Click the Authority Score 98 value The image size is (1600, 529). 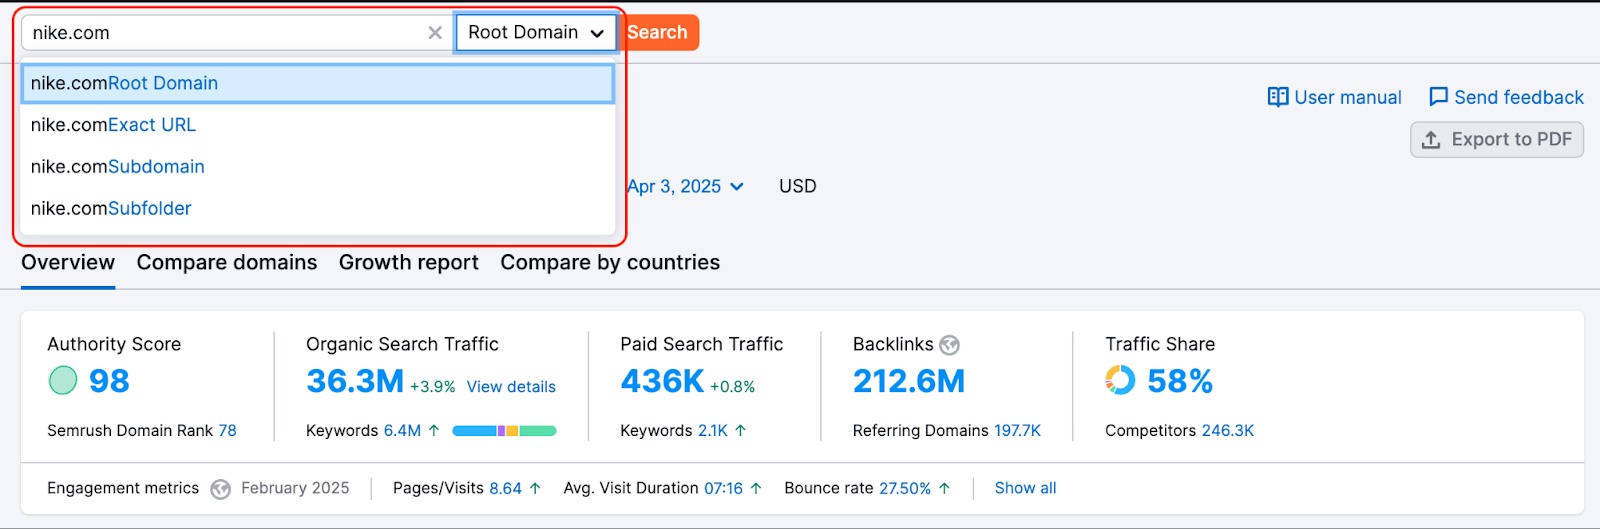pos(109,381)
